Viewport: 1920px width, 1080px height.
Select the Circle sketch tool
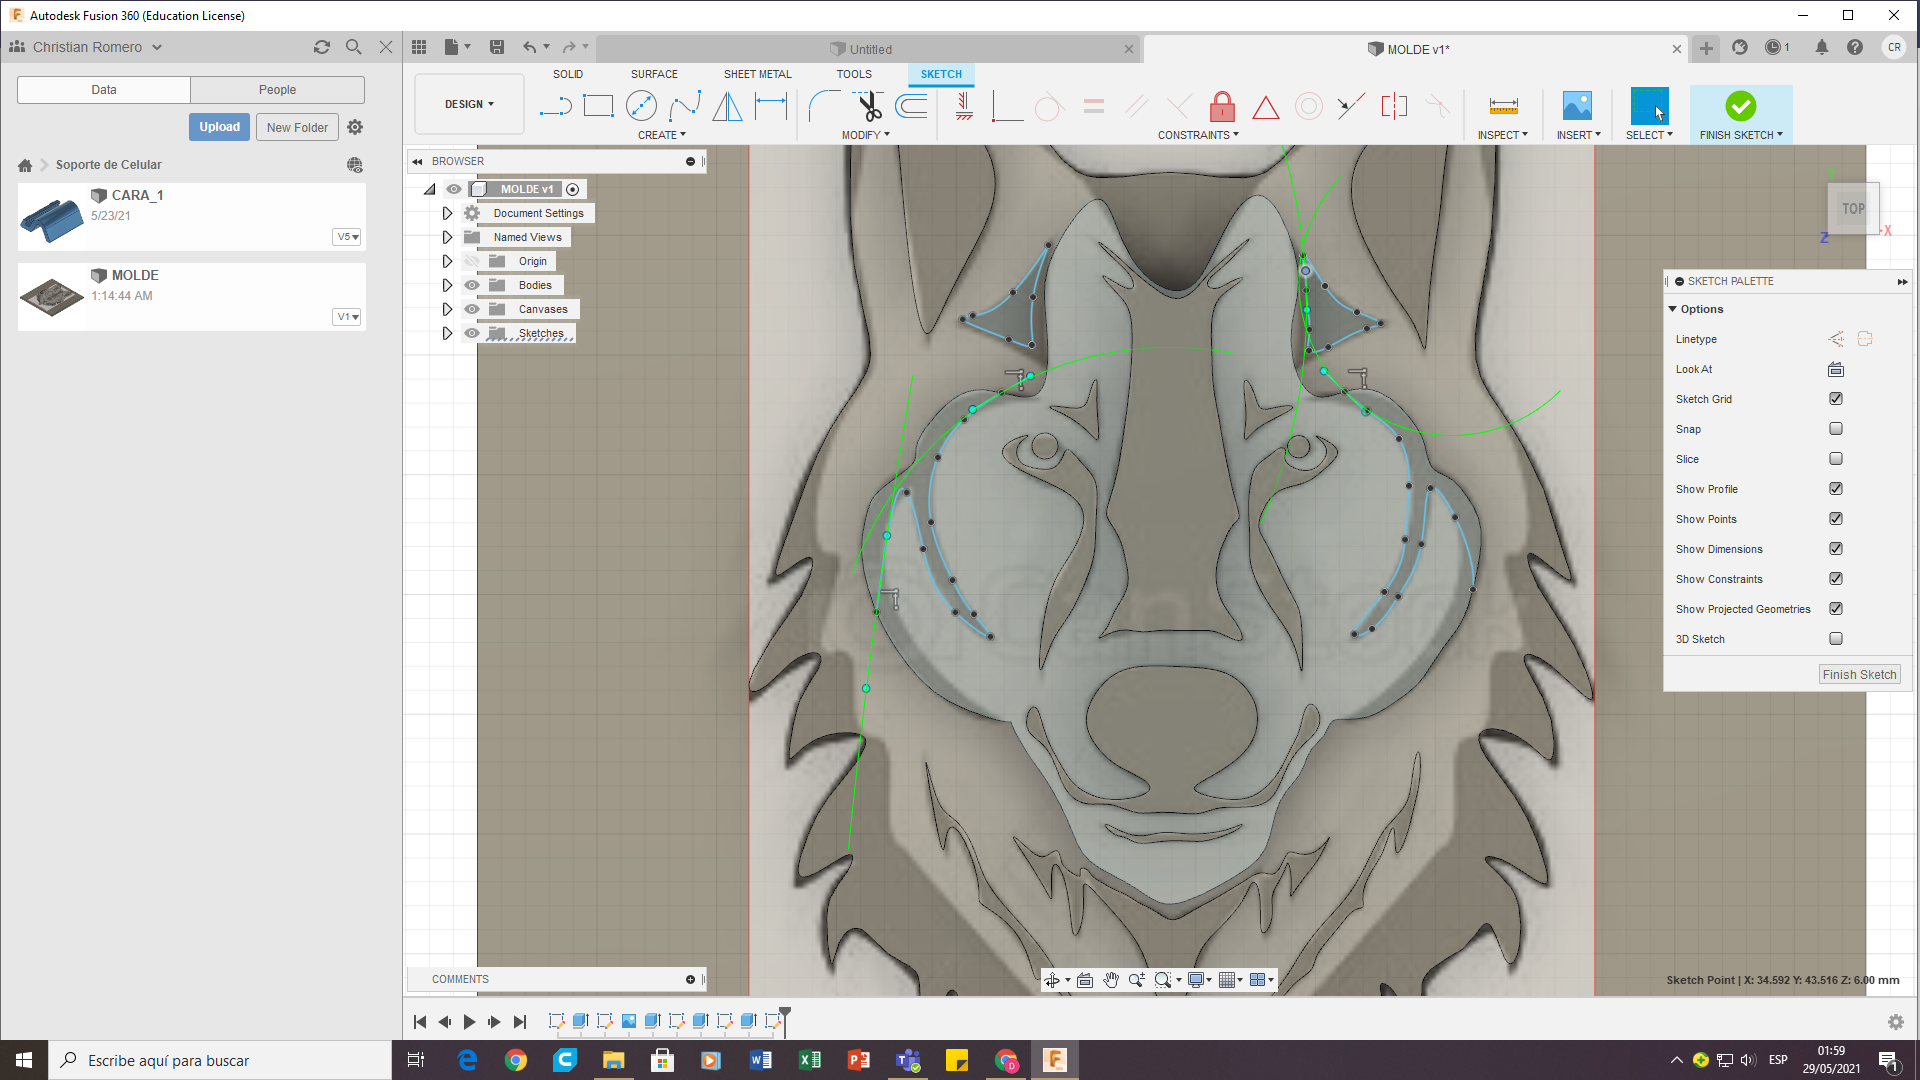[641, 106]
